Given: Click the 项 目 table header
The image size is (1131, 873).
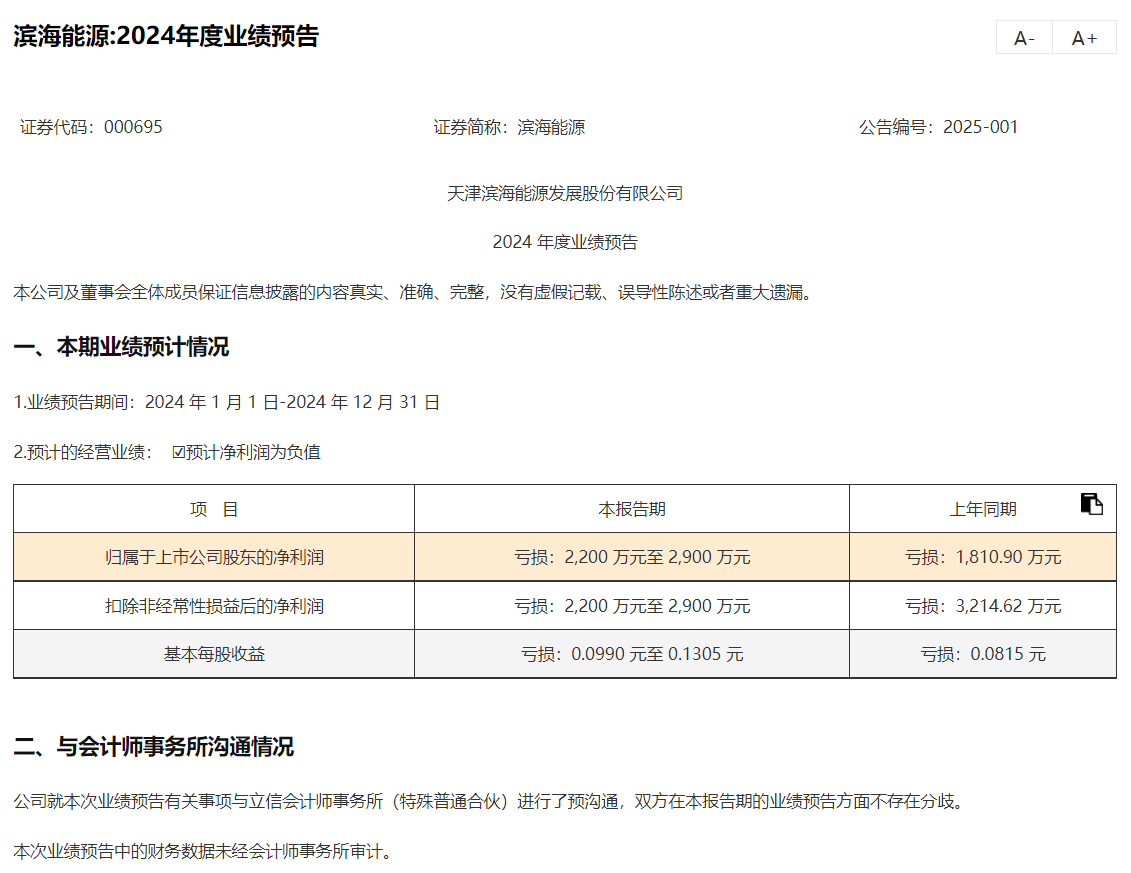Looking at the screenshot, I should pos(214,509).
